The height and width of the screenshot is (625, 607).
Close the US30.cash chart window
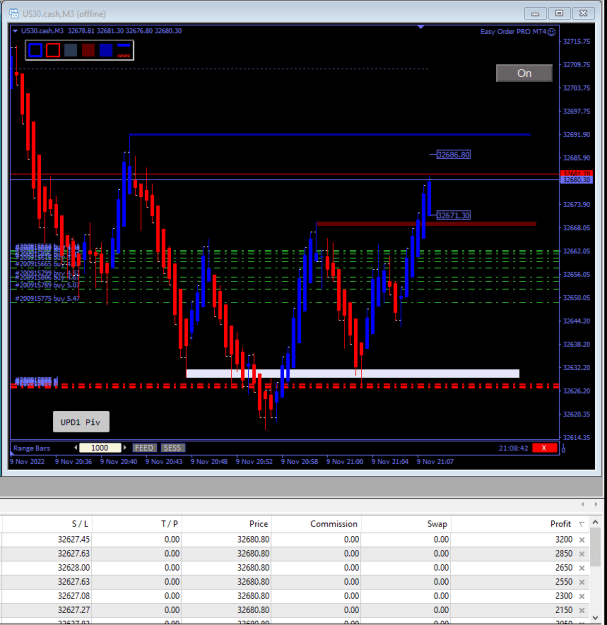(x=583, y=14)
